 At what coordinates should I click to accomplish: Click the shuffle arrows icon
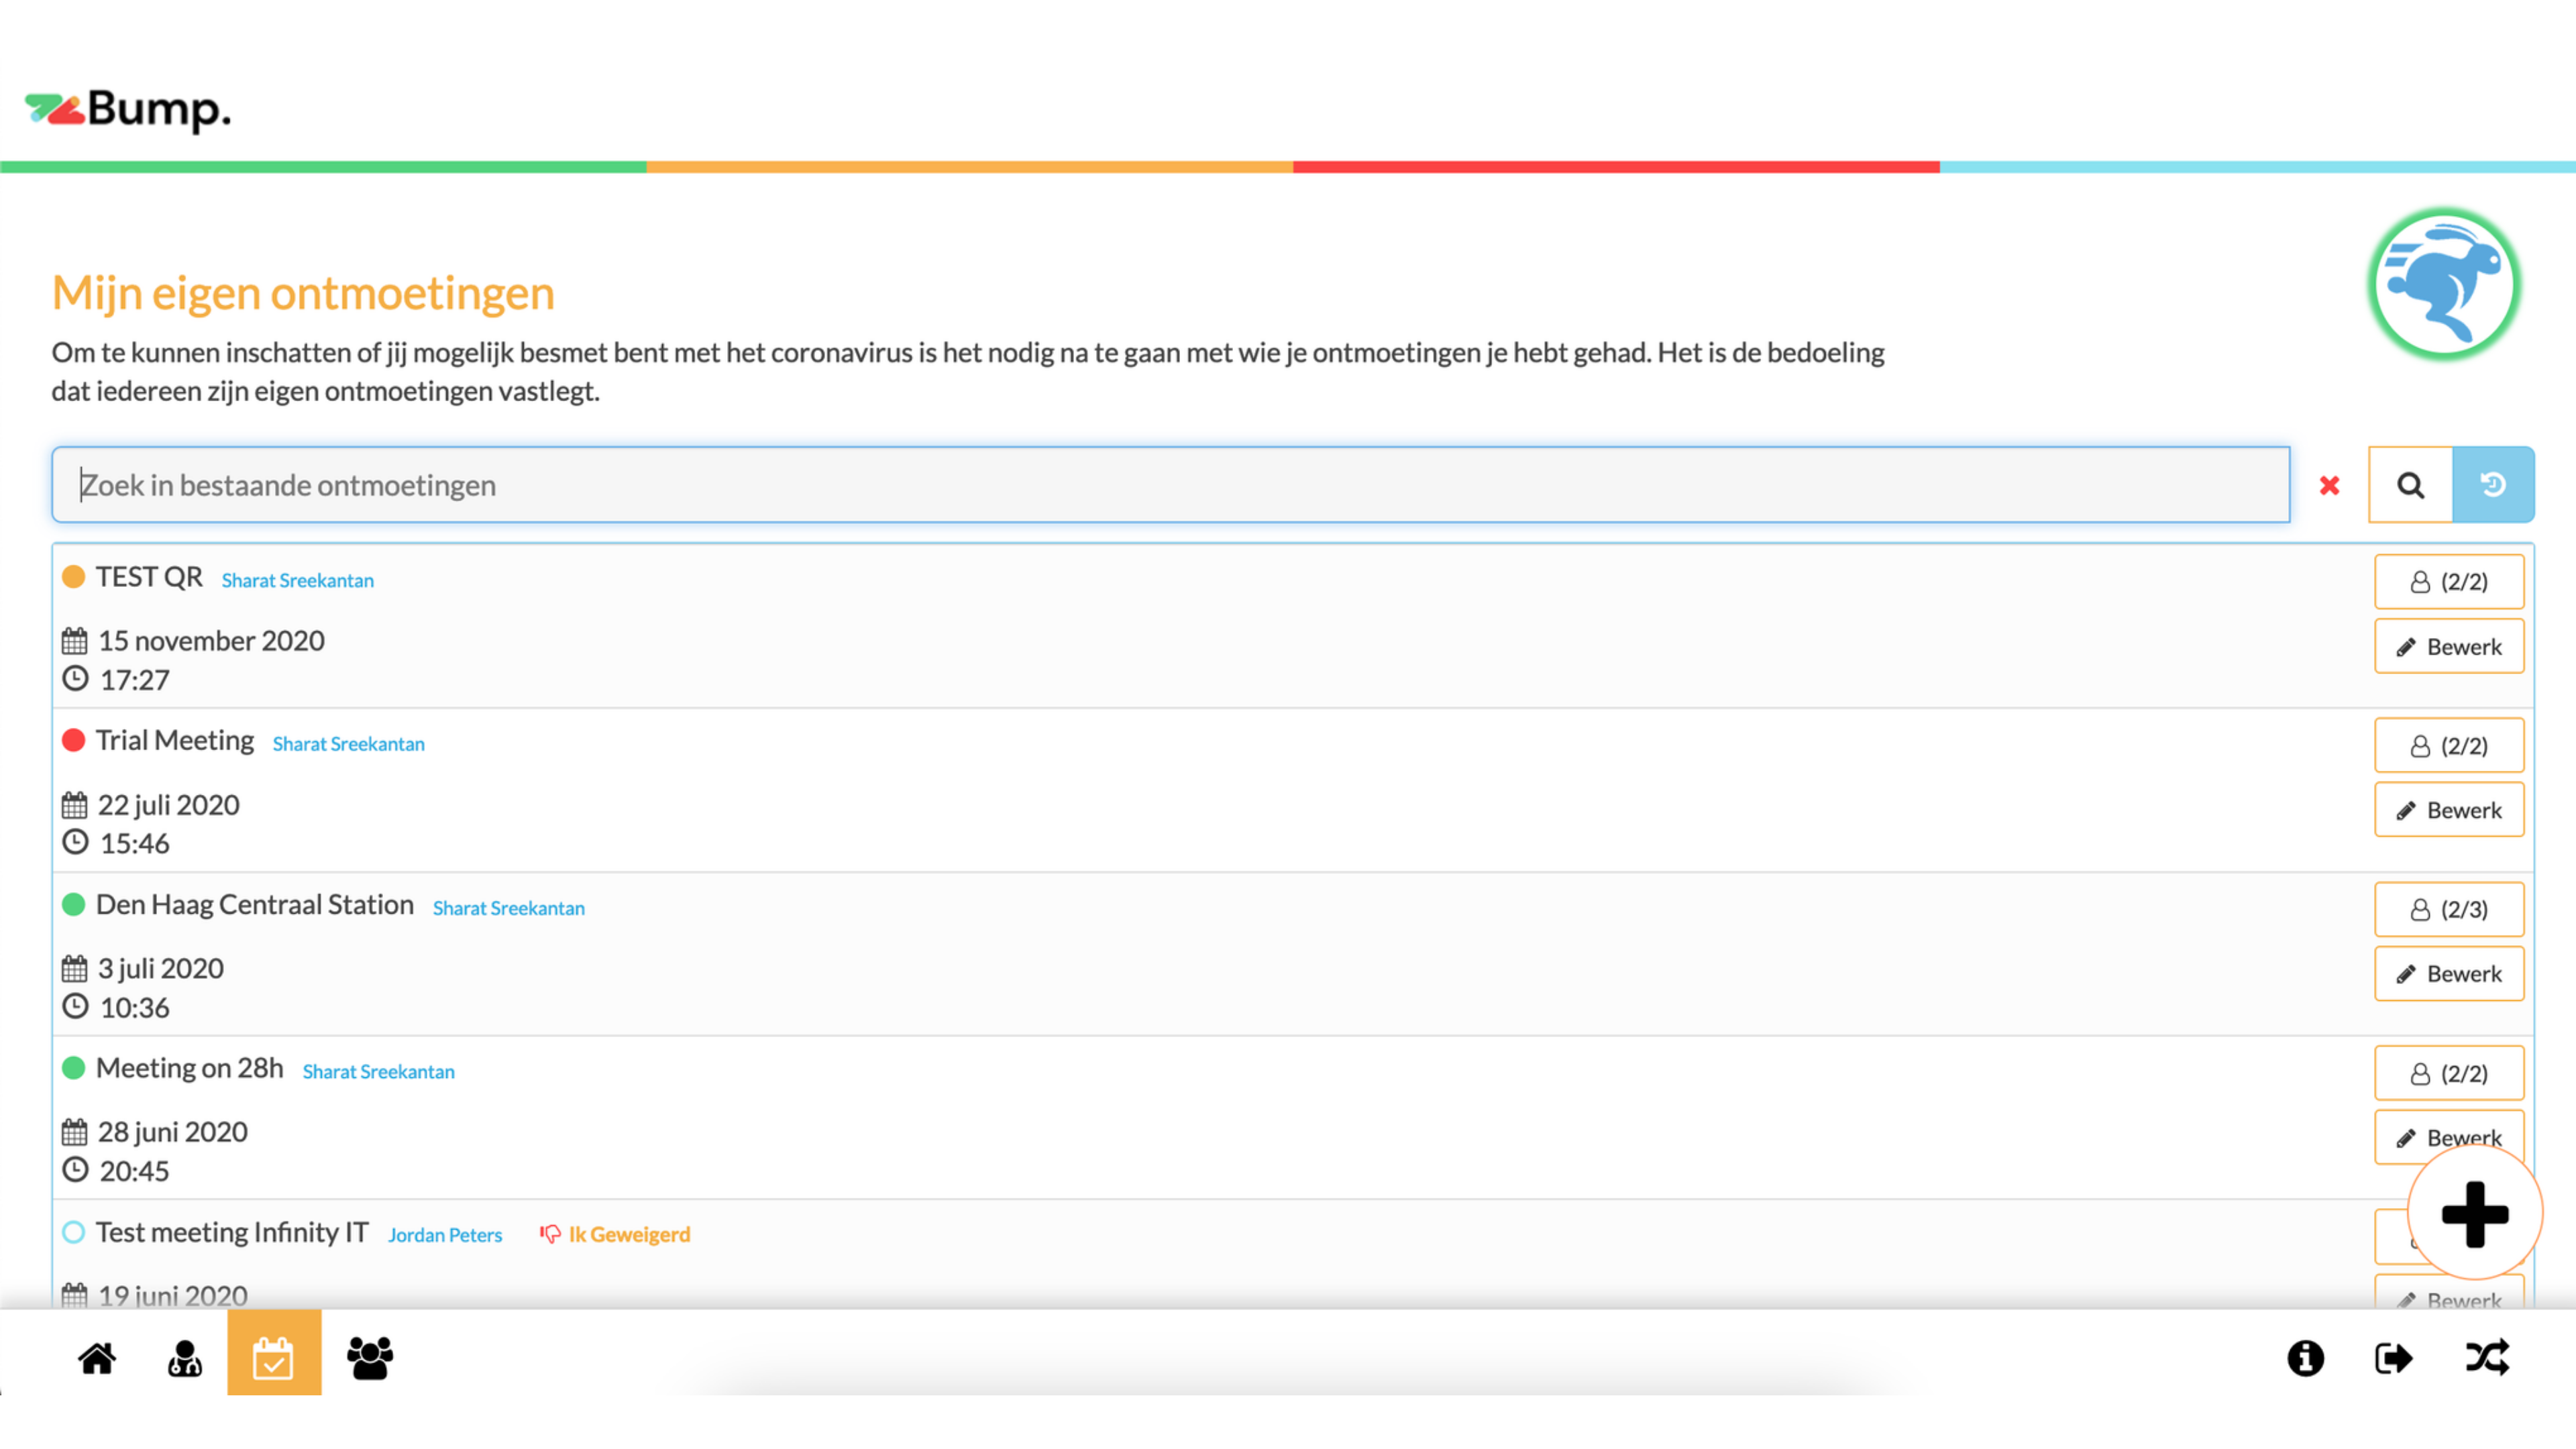pos(2486,1357)
